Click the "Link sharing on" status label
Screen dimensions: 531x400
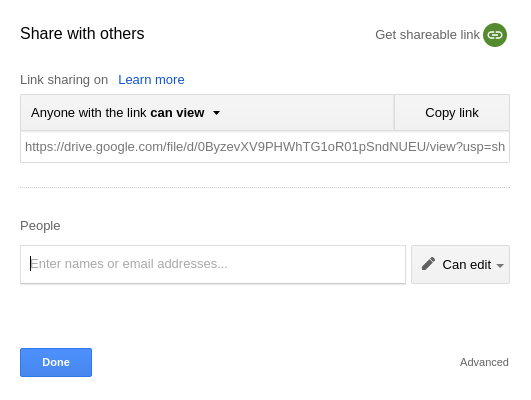(64, 80)
